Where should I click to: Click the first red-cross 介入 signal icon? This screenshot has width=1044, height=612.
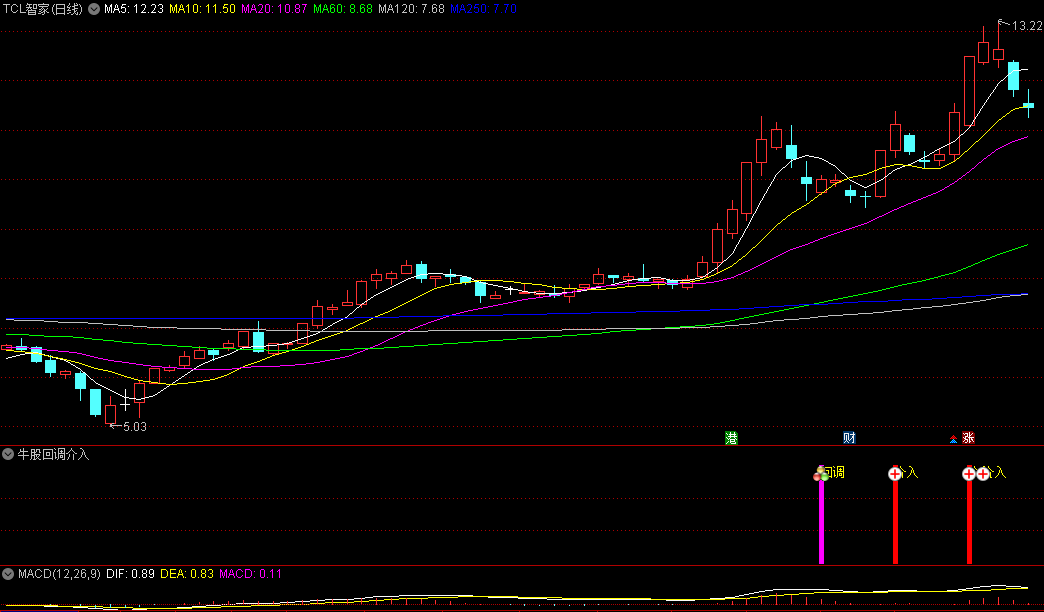click(x=895, y=473)
